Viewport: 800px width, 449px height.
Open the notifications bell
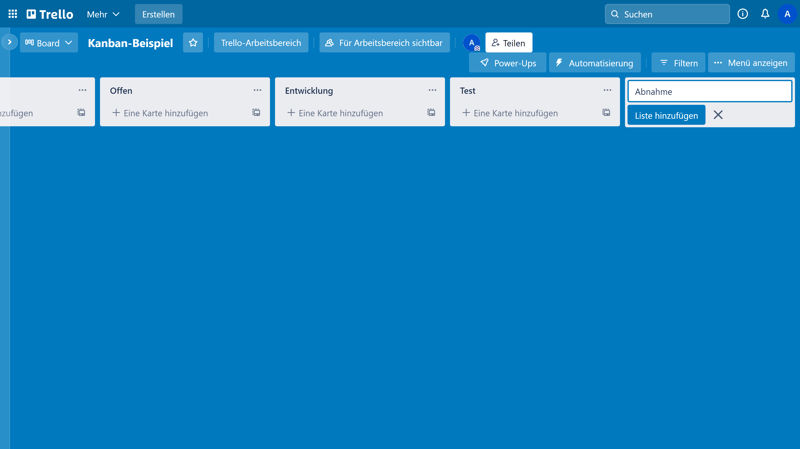pyautogui.click(x=765, y=14)
